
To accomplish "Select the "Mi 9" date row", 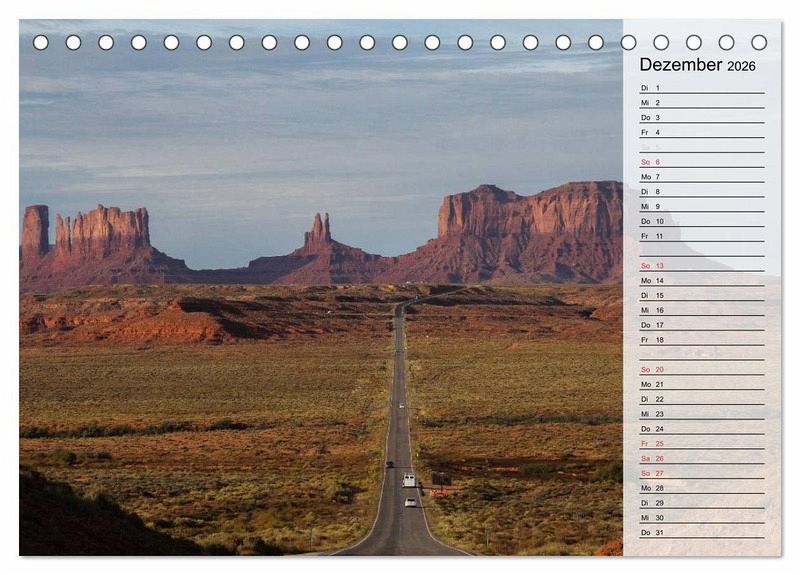I will pyautogui.click(x=702, y=206).
